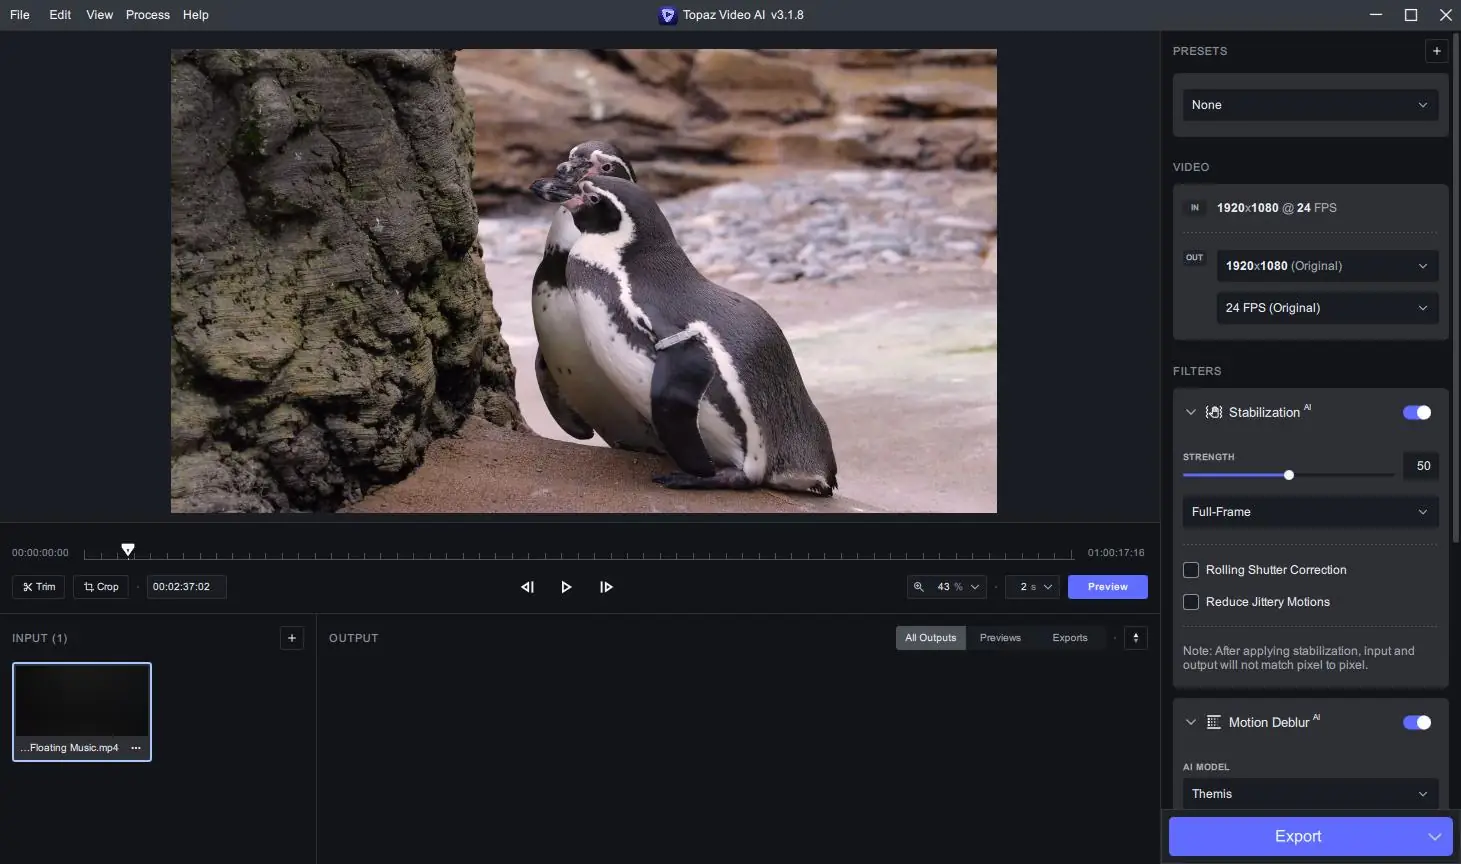Viewport: 1461px width, 864px height.
Task: Click the end timecode 01:00:17:16
Action: 1116,553
